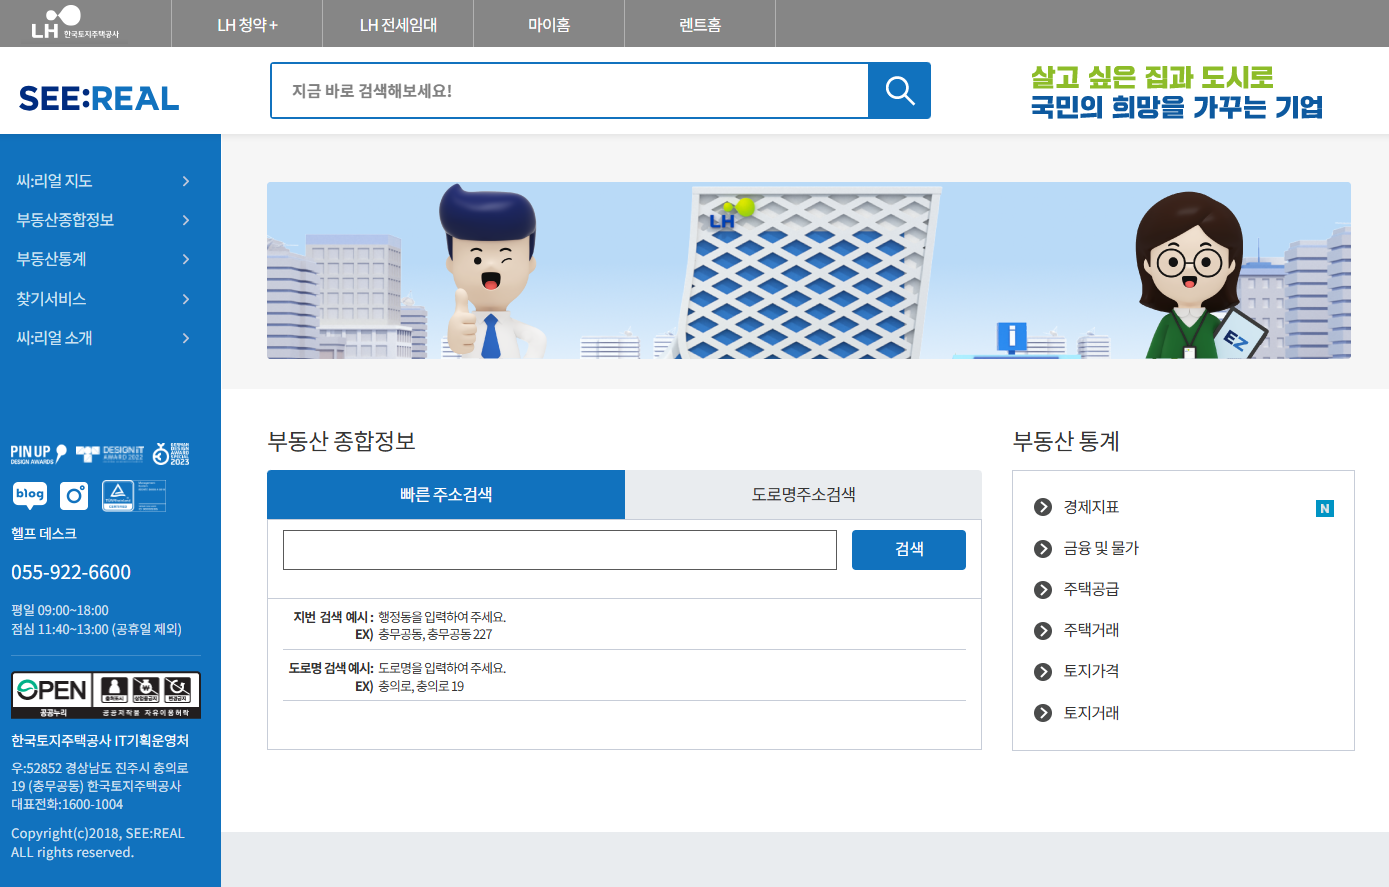Open the 부동산통계 sidebar link
Viewport: 1389px width, 887px height.
51,259
